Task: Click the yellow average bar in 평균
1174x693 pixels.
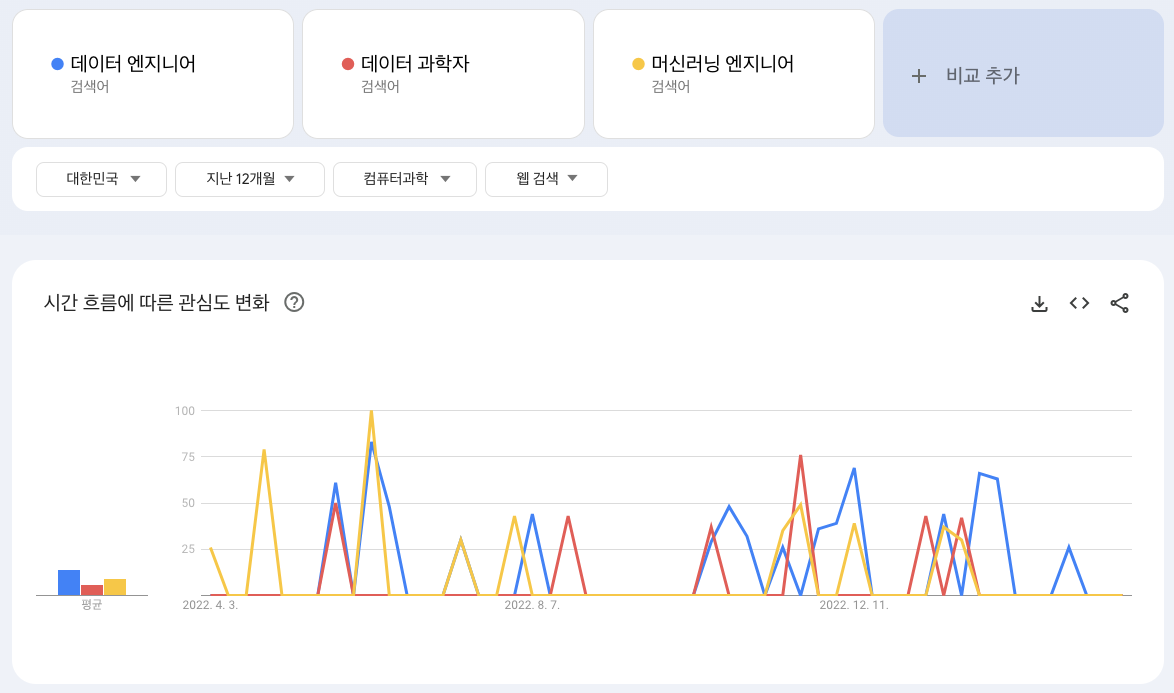Action: coord(115,587)
